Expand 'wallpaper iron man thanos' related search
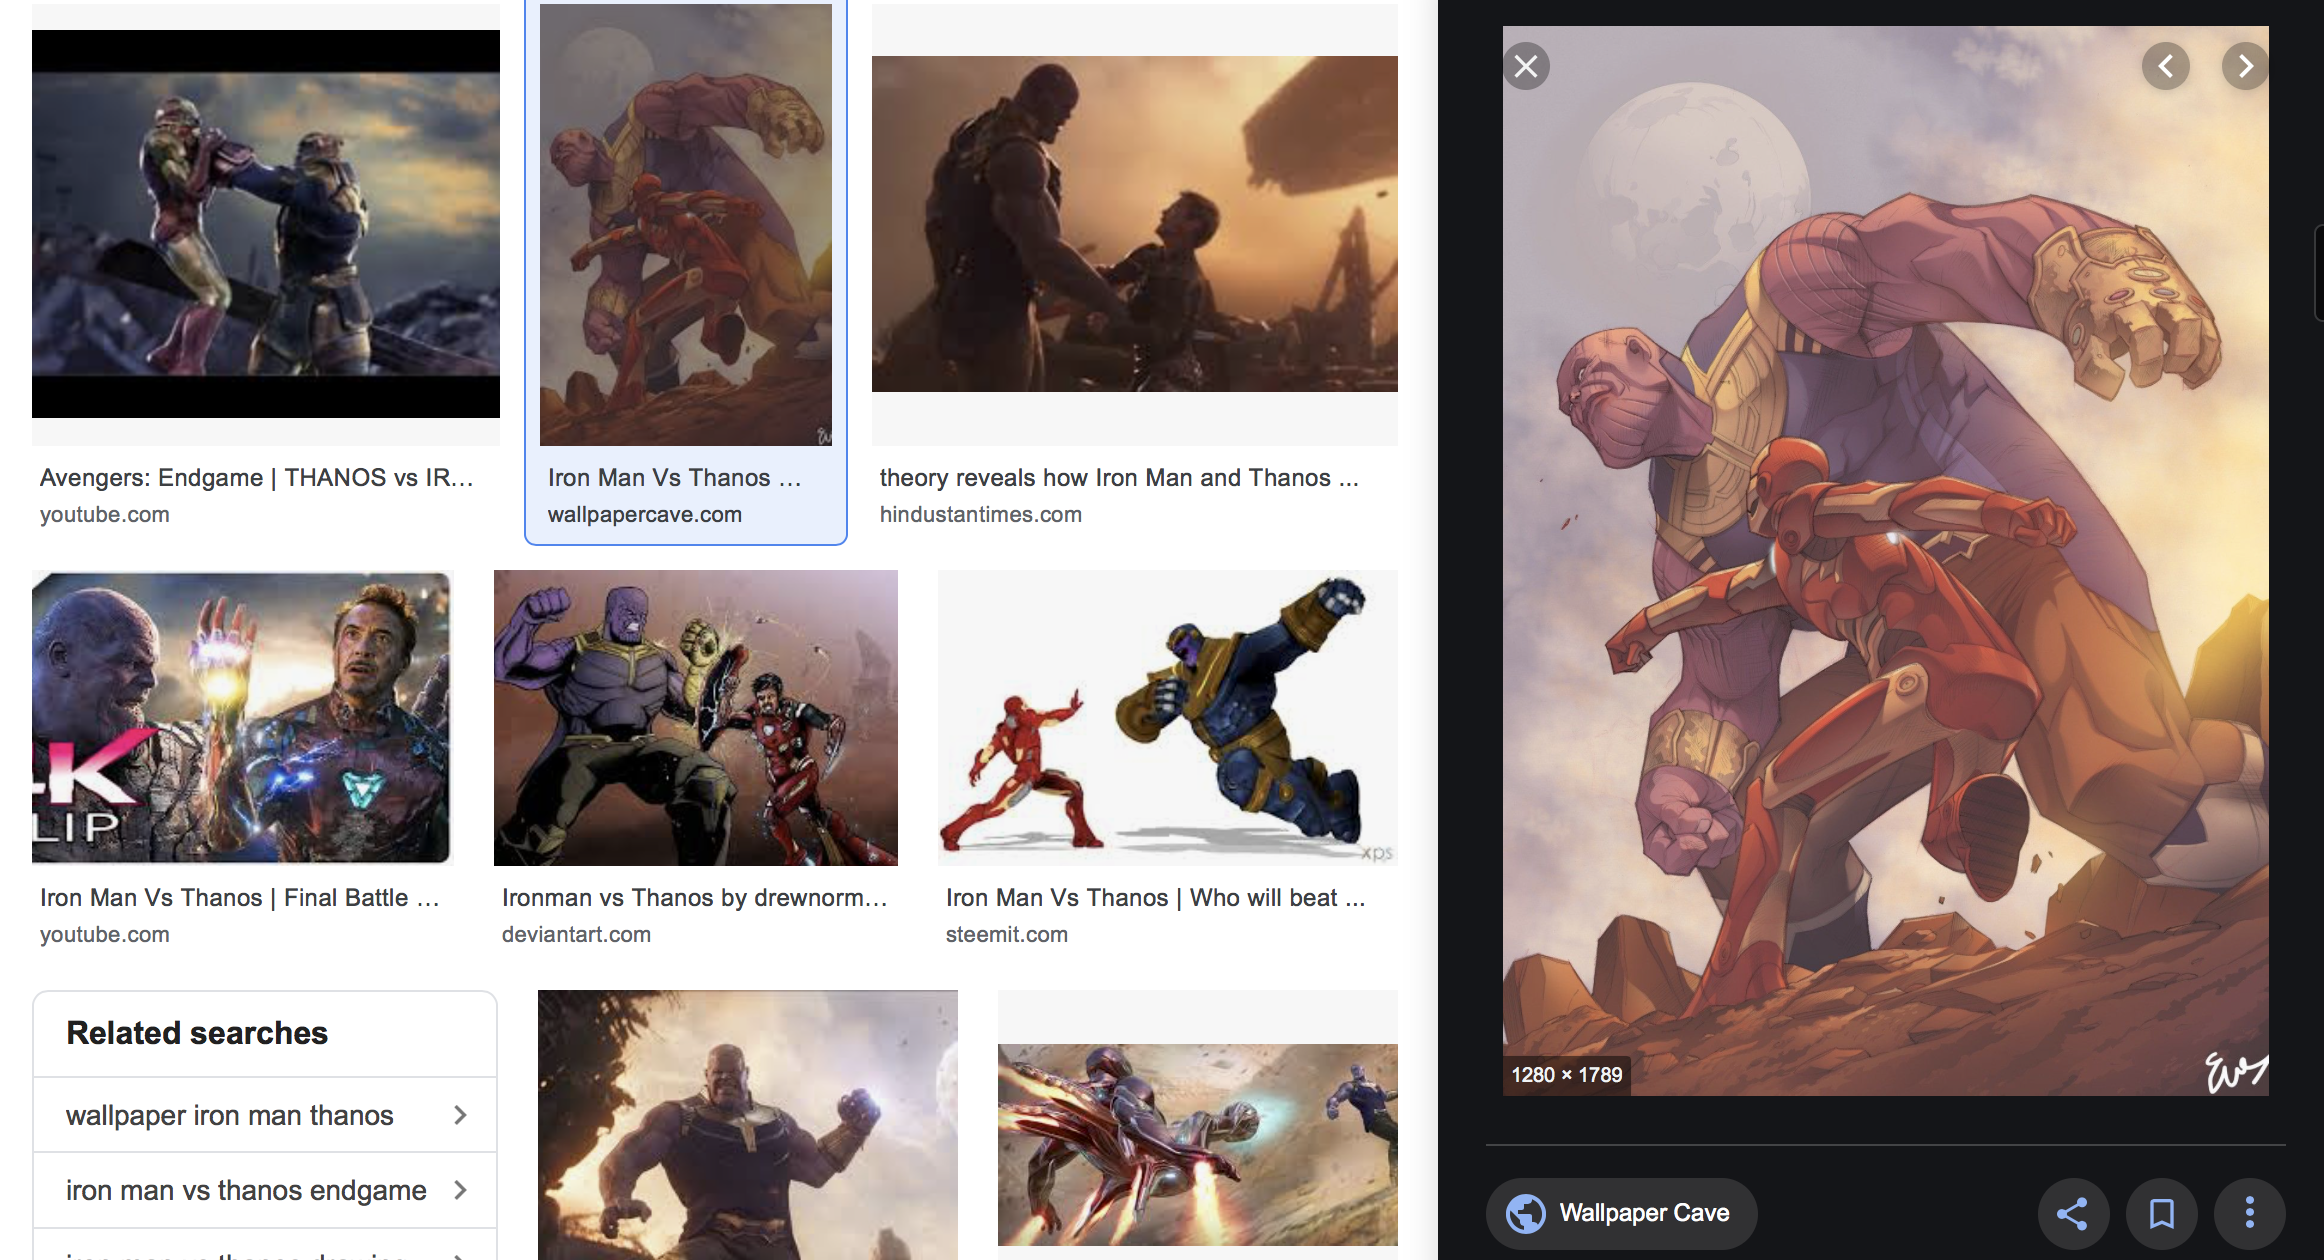 click(x=265, y=1115)
